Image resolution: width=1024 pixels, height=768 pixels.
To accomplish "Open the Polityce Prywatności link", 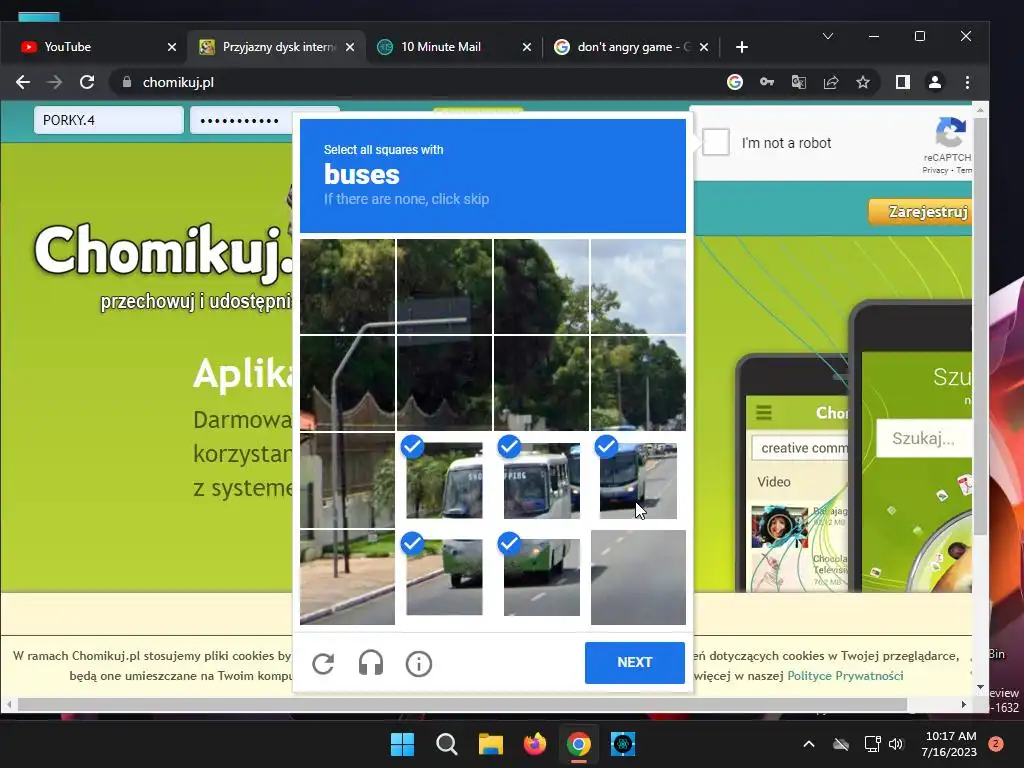I will [x=845, y=676].
